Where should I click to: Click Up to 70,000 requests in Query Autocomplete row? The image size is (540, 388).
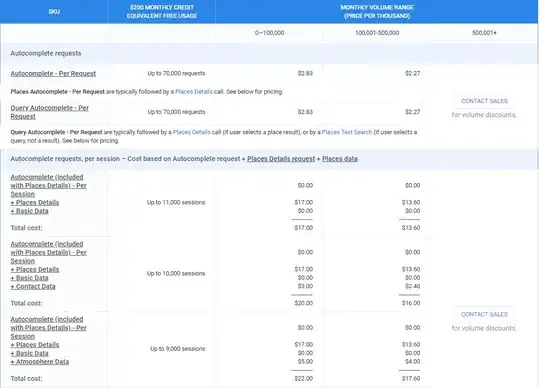(x=176, y=112)
